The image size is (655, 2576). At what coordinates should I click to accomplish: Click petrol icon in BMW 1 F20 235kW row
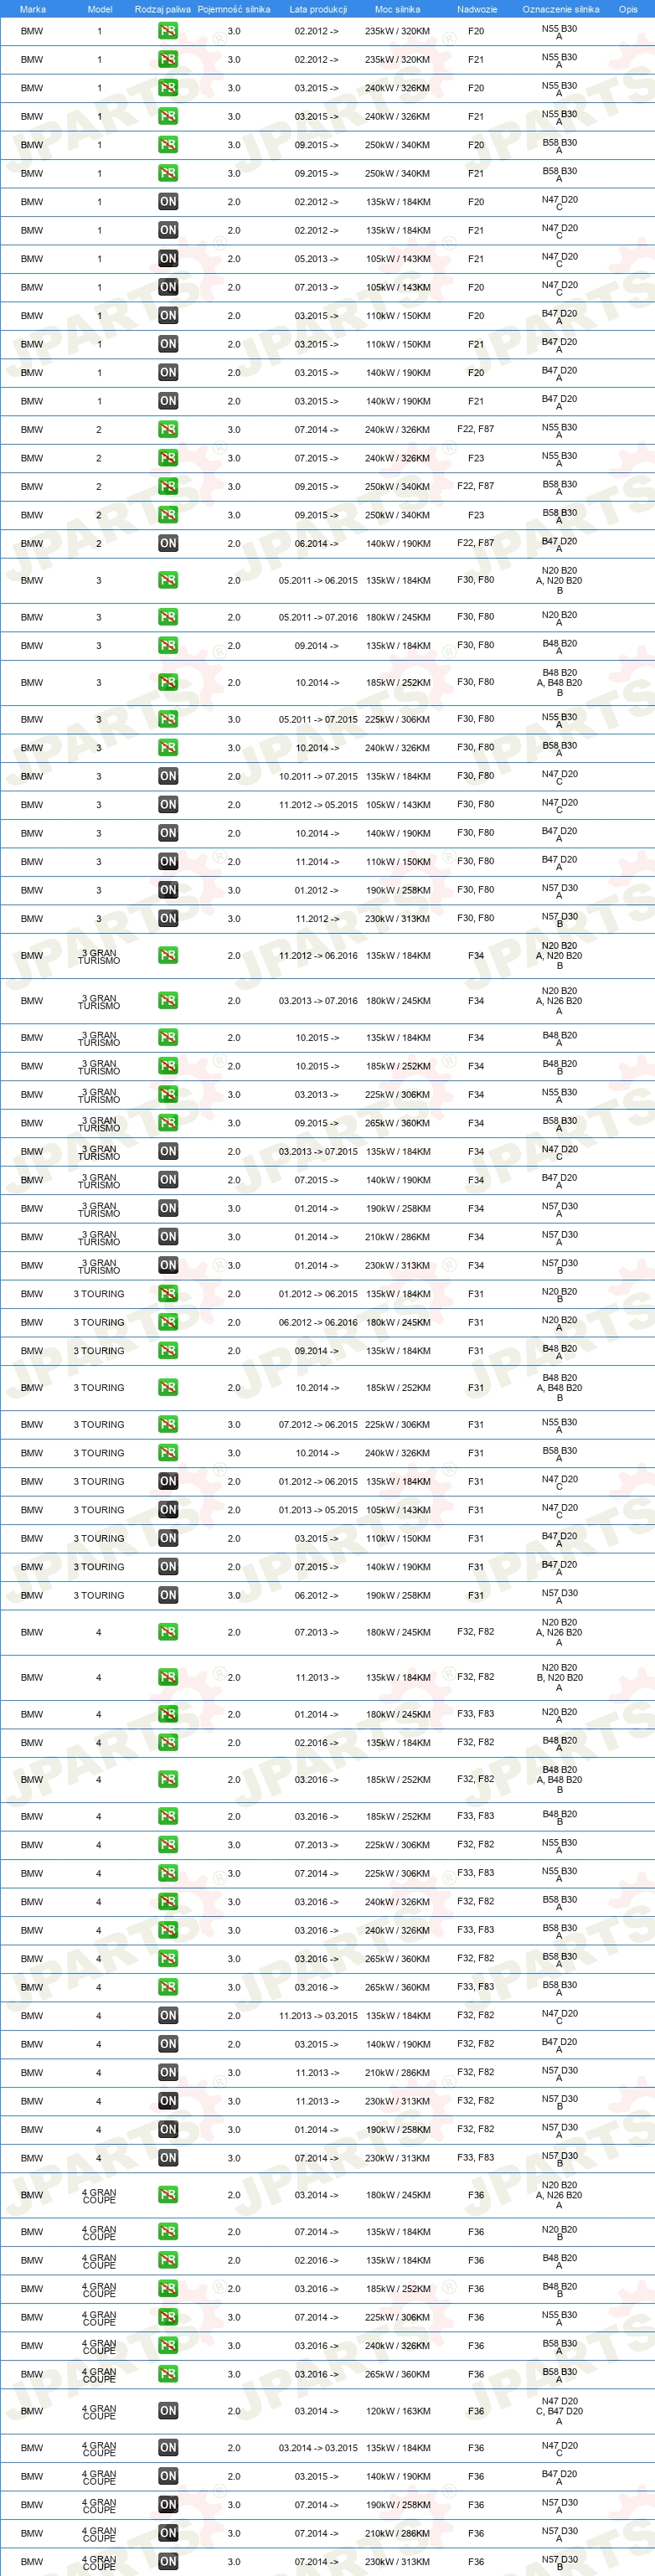tap(168, 31)
